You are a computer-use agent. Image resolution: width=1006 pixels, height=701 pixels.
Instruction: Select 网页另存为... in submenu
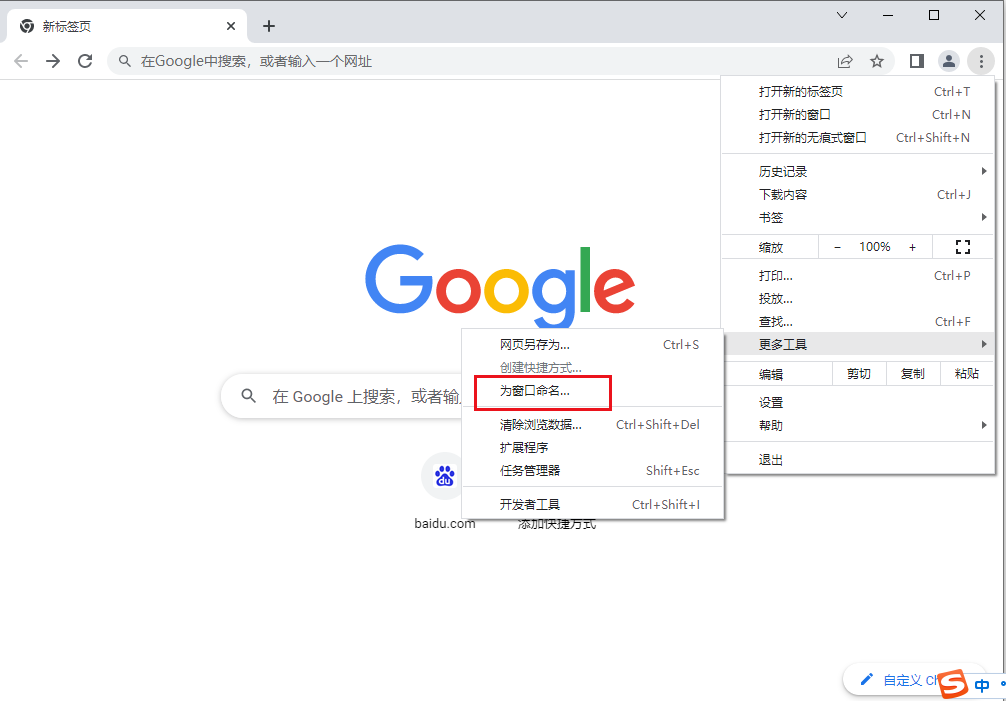593,345
